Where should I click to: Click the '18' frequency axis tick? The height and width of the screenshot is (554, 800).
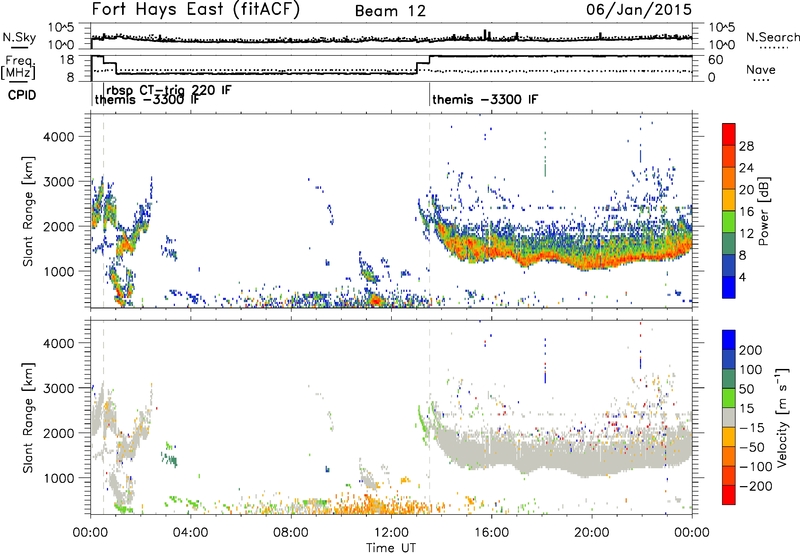click(67, 59)
